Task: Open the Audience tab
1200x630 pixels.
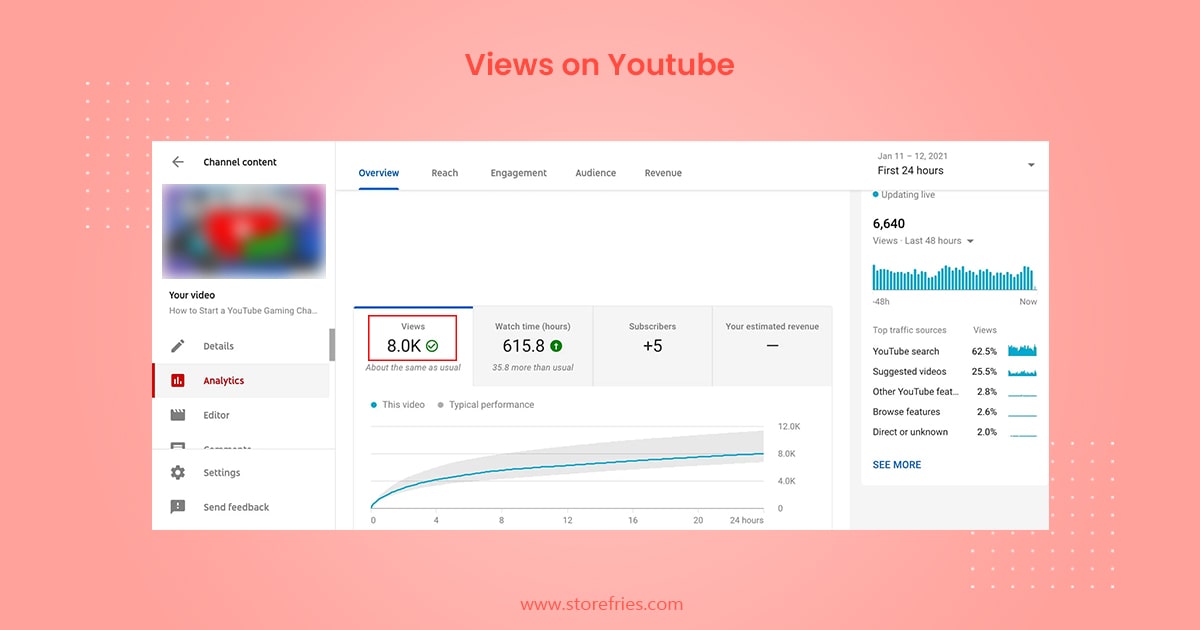Action: pos(595,173)
